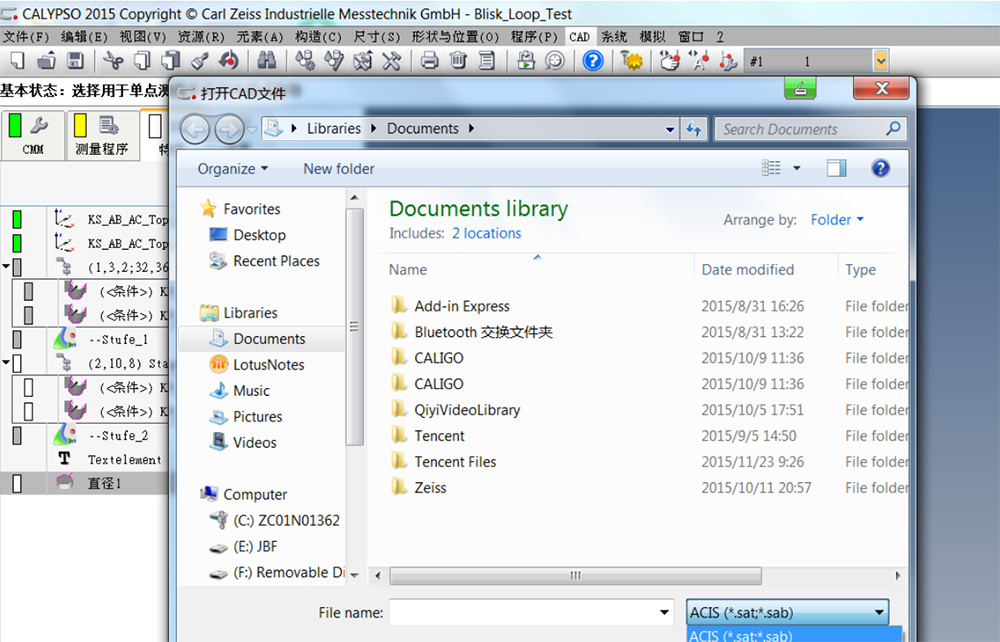Open the yellow dropdown next to #1 1
This screenshot has width=1000, height=642.
tap(880, 61)
